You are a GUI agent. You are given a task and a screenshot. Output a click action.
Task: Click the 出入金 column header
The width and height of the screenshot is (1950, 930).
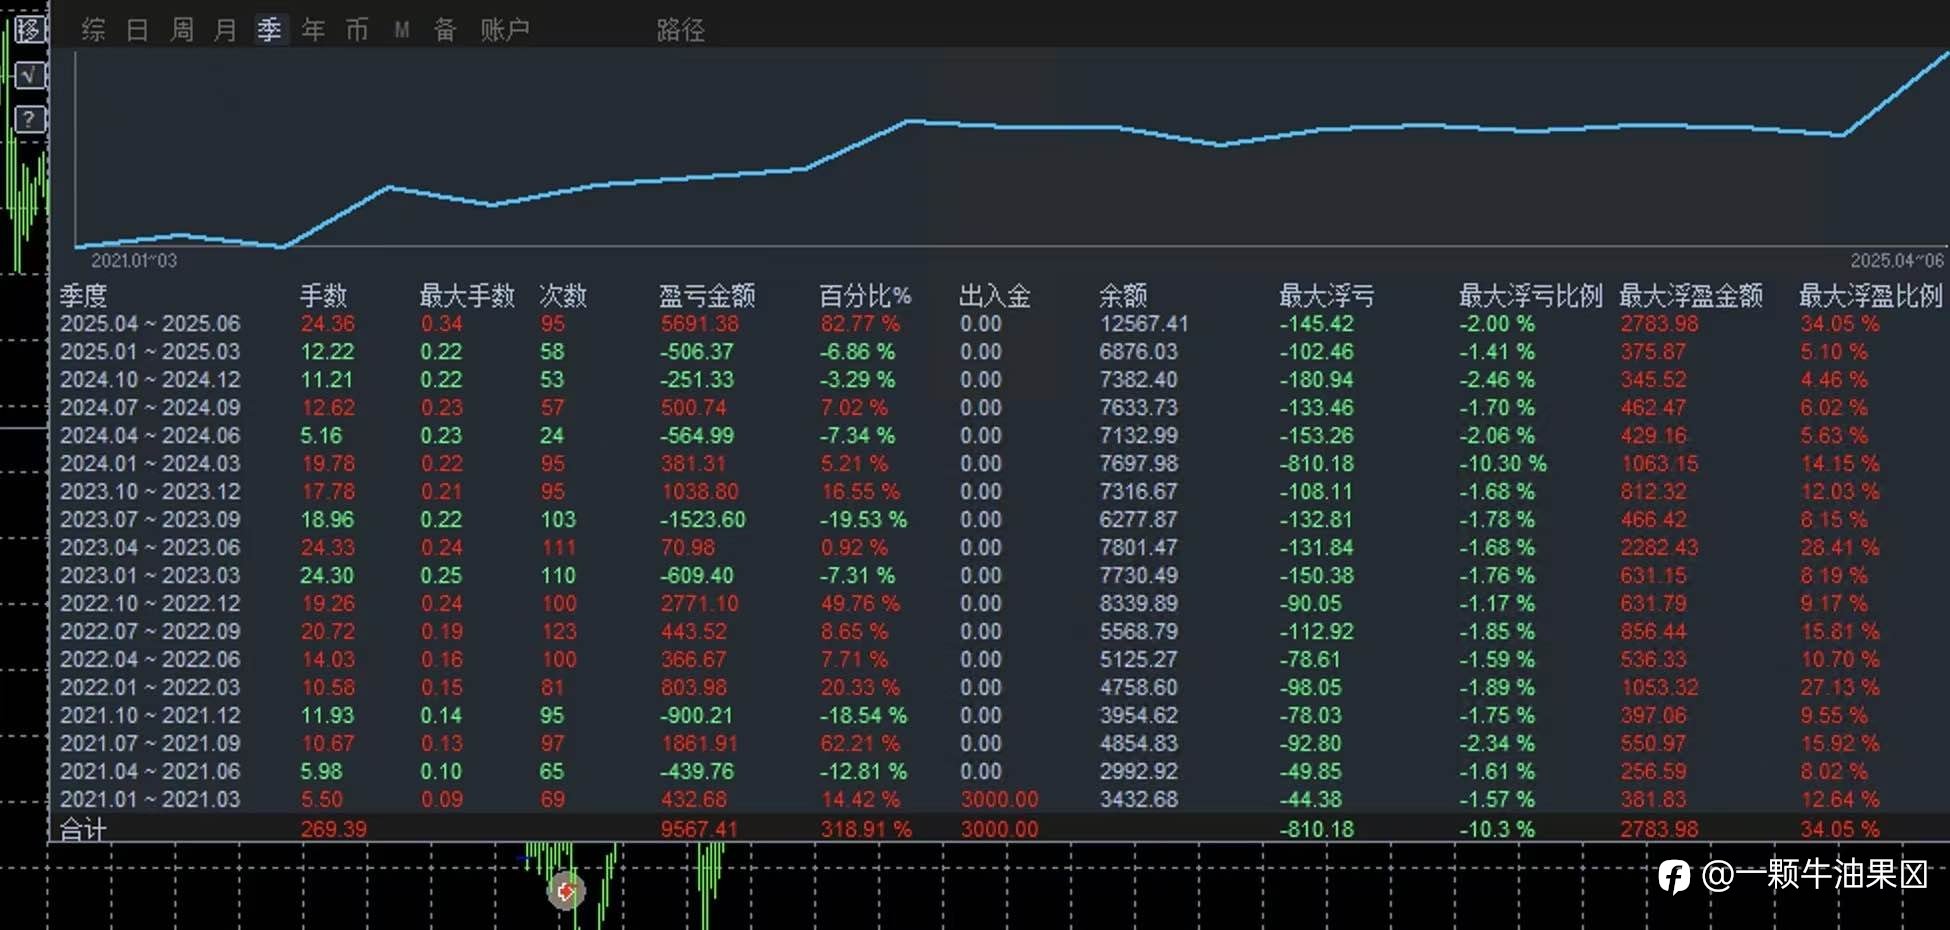(995, 295)
